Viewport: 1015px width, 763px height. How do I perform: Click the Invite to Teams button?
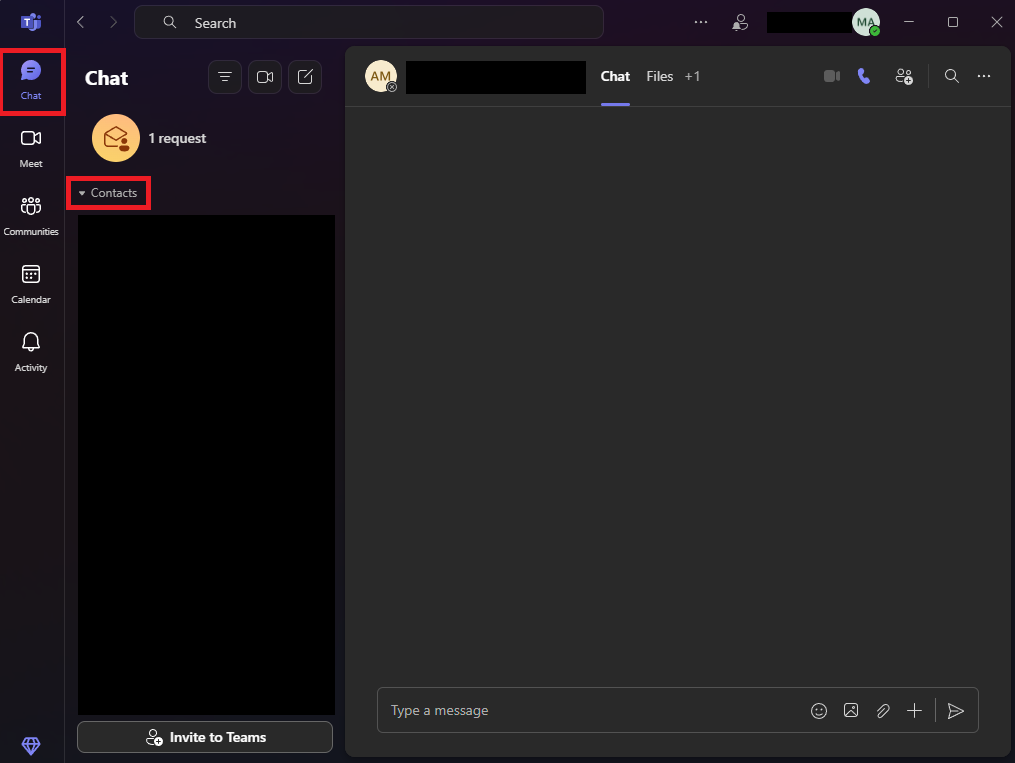[205, 737]
